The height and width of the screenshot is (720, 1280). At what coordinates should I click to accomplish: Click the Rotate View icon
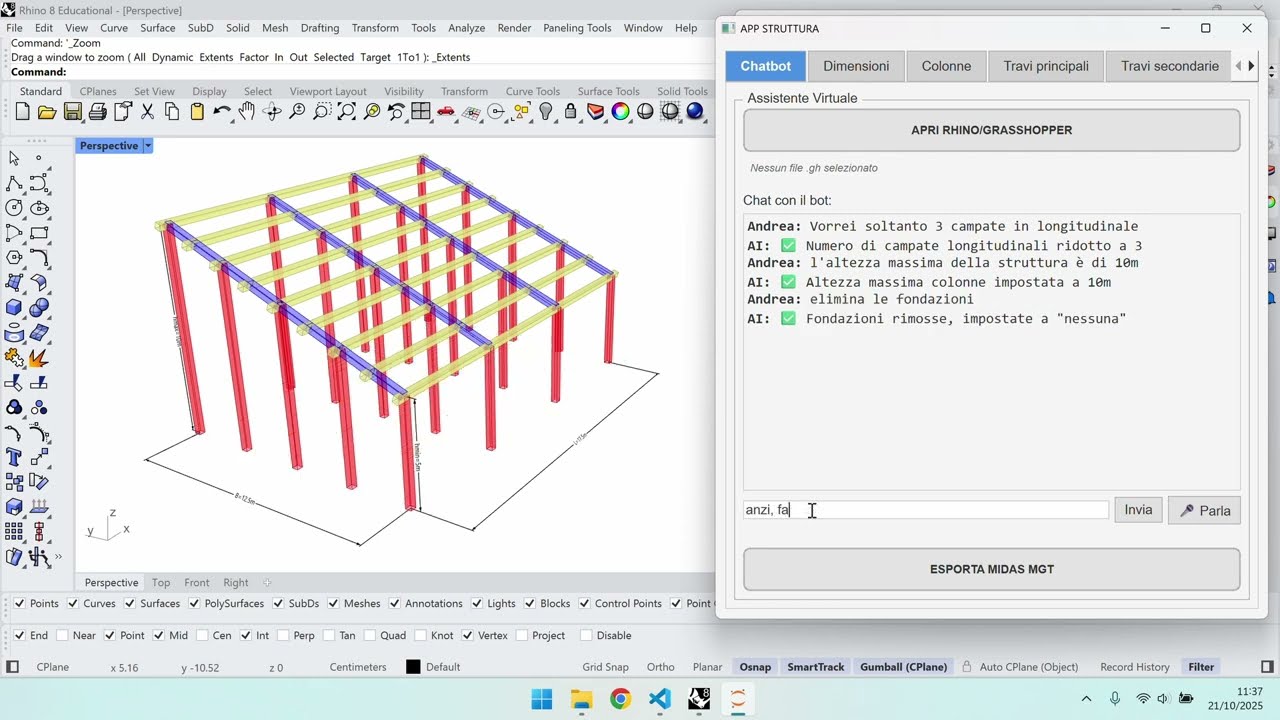tap(272, 112)
